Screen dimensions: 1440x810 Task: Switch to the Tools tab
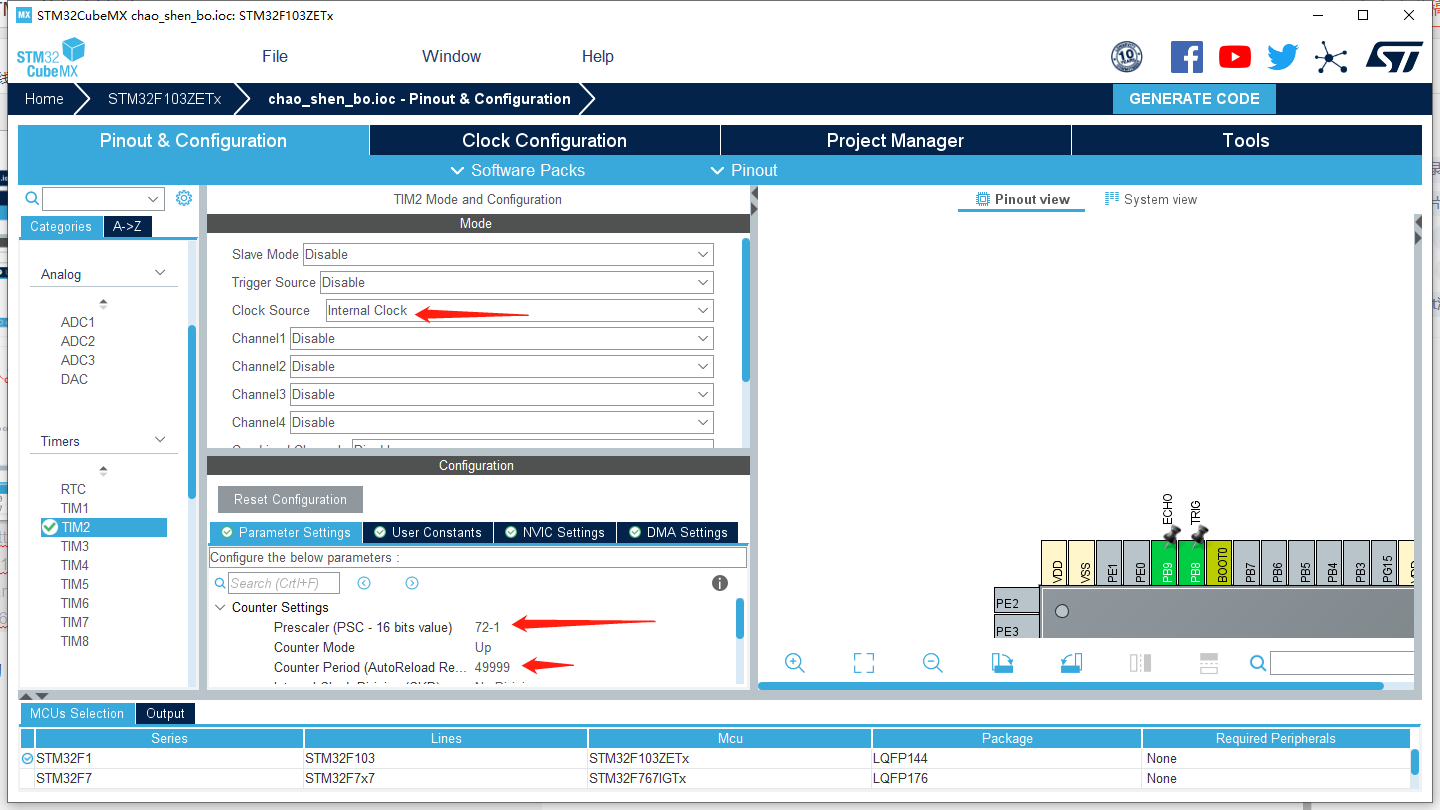click(x=1246, y=140)
